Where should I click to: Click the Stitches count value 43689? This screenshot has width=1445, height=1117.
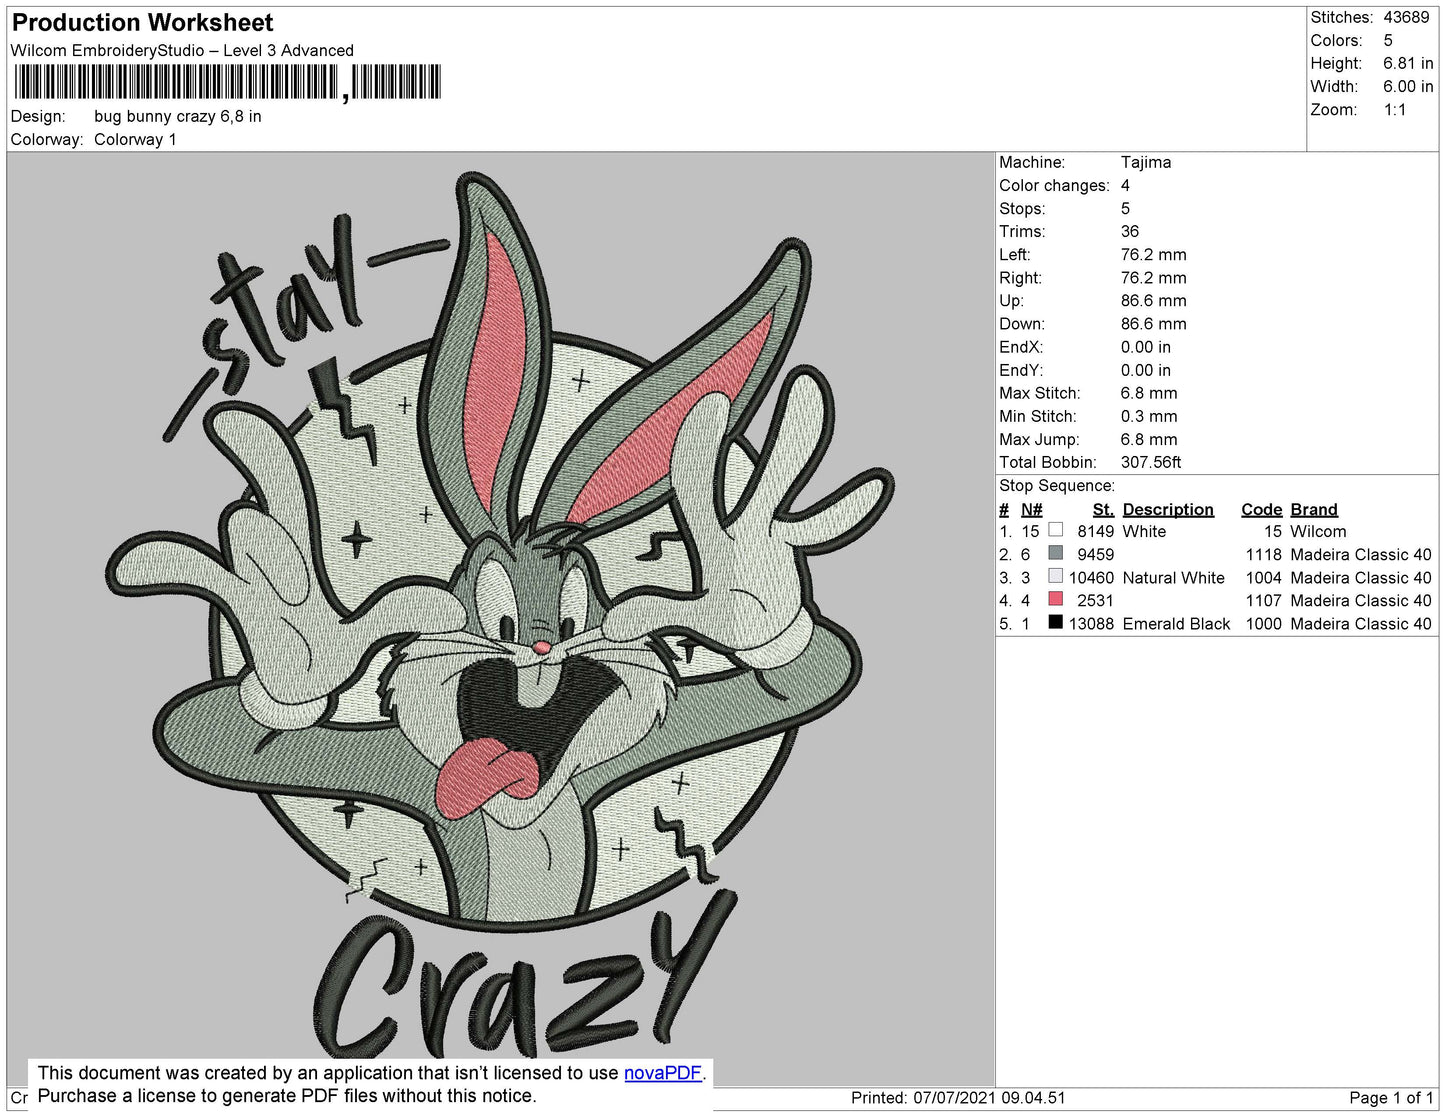(1406, 17)
